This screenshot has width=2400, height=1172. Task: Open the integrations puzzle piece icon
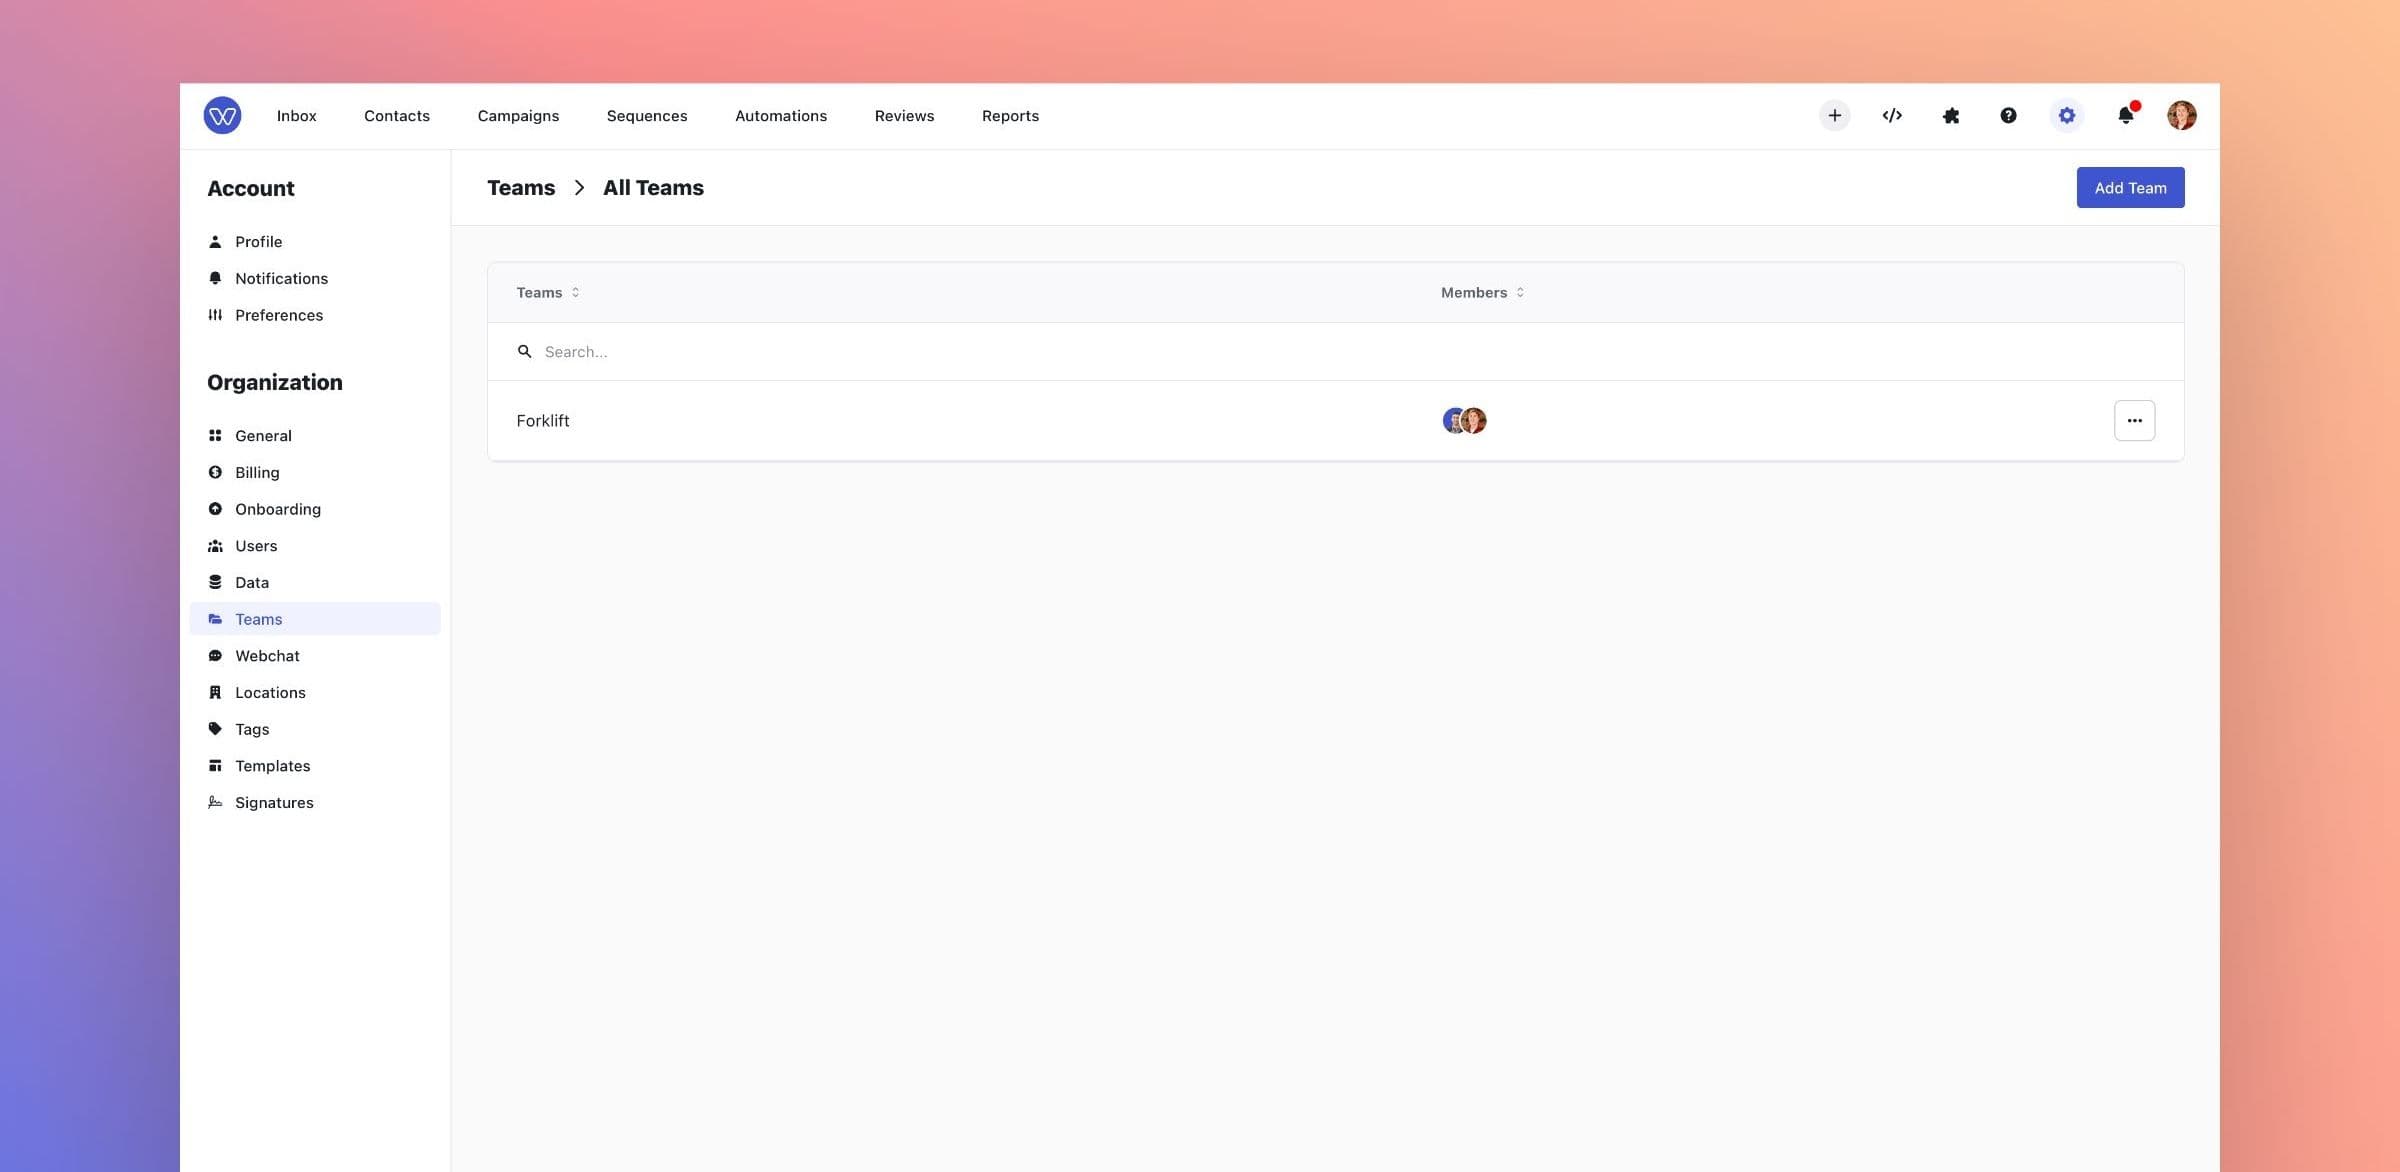[x=1950, y=116]
